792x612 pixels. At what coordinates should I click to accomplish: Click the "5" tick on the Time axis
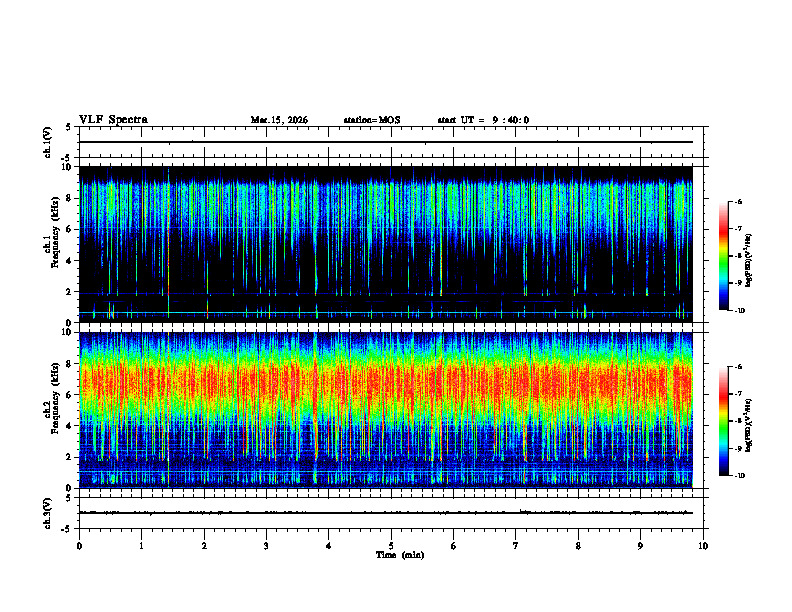click(391, 546)
